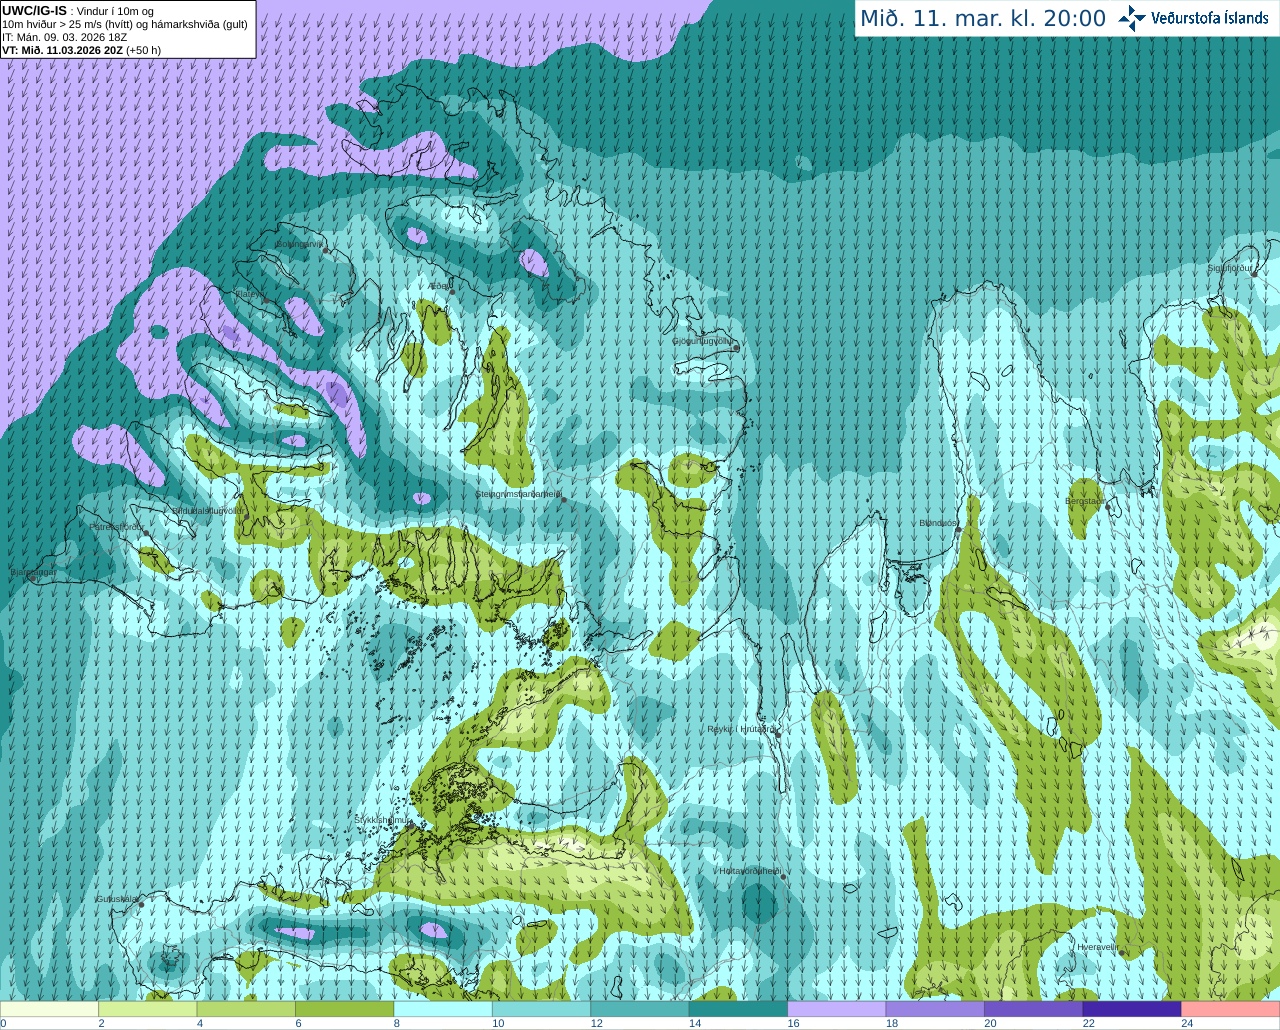Click the light lavender 16–18 m/s legend swatch
The width and height of the screenshot is (1280, 1030).
pyautogui.click(x=837, y=1009)
